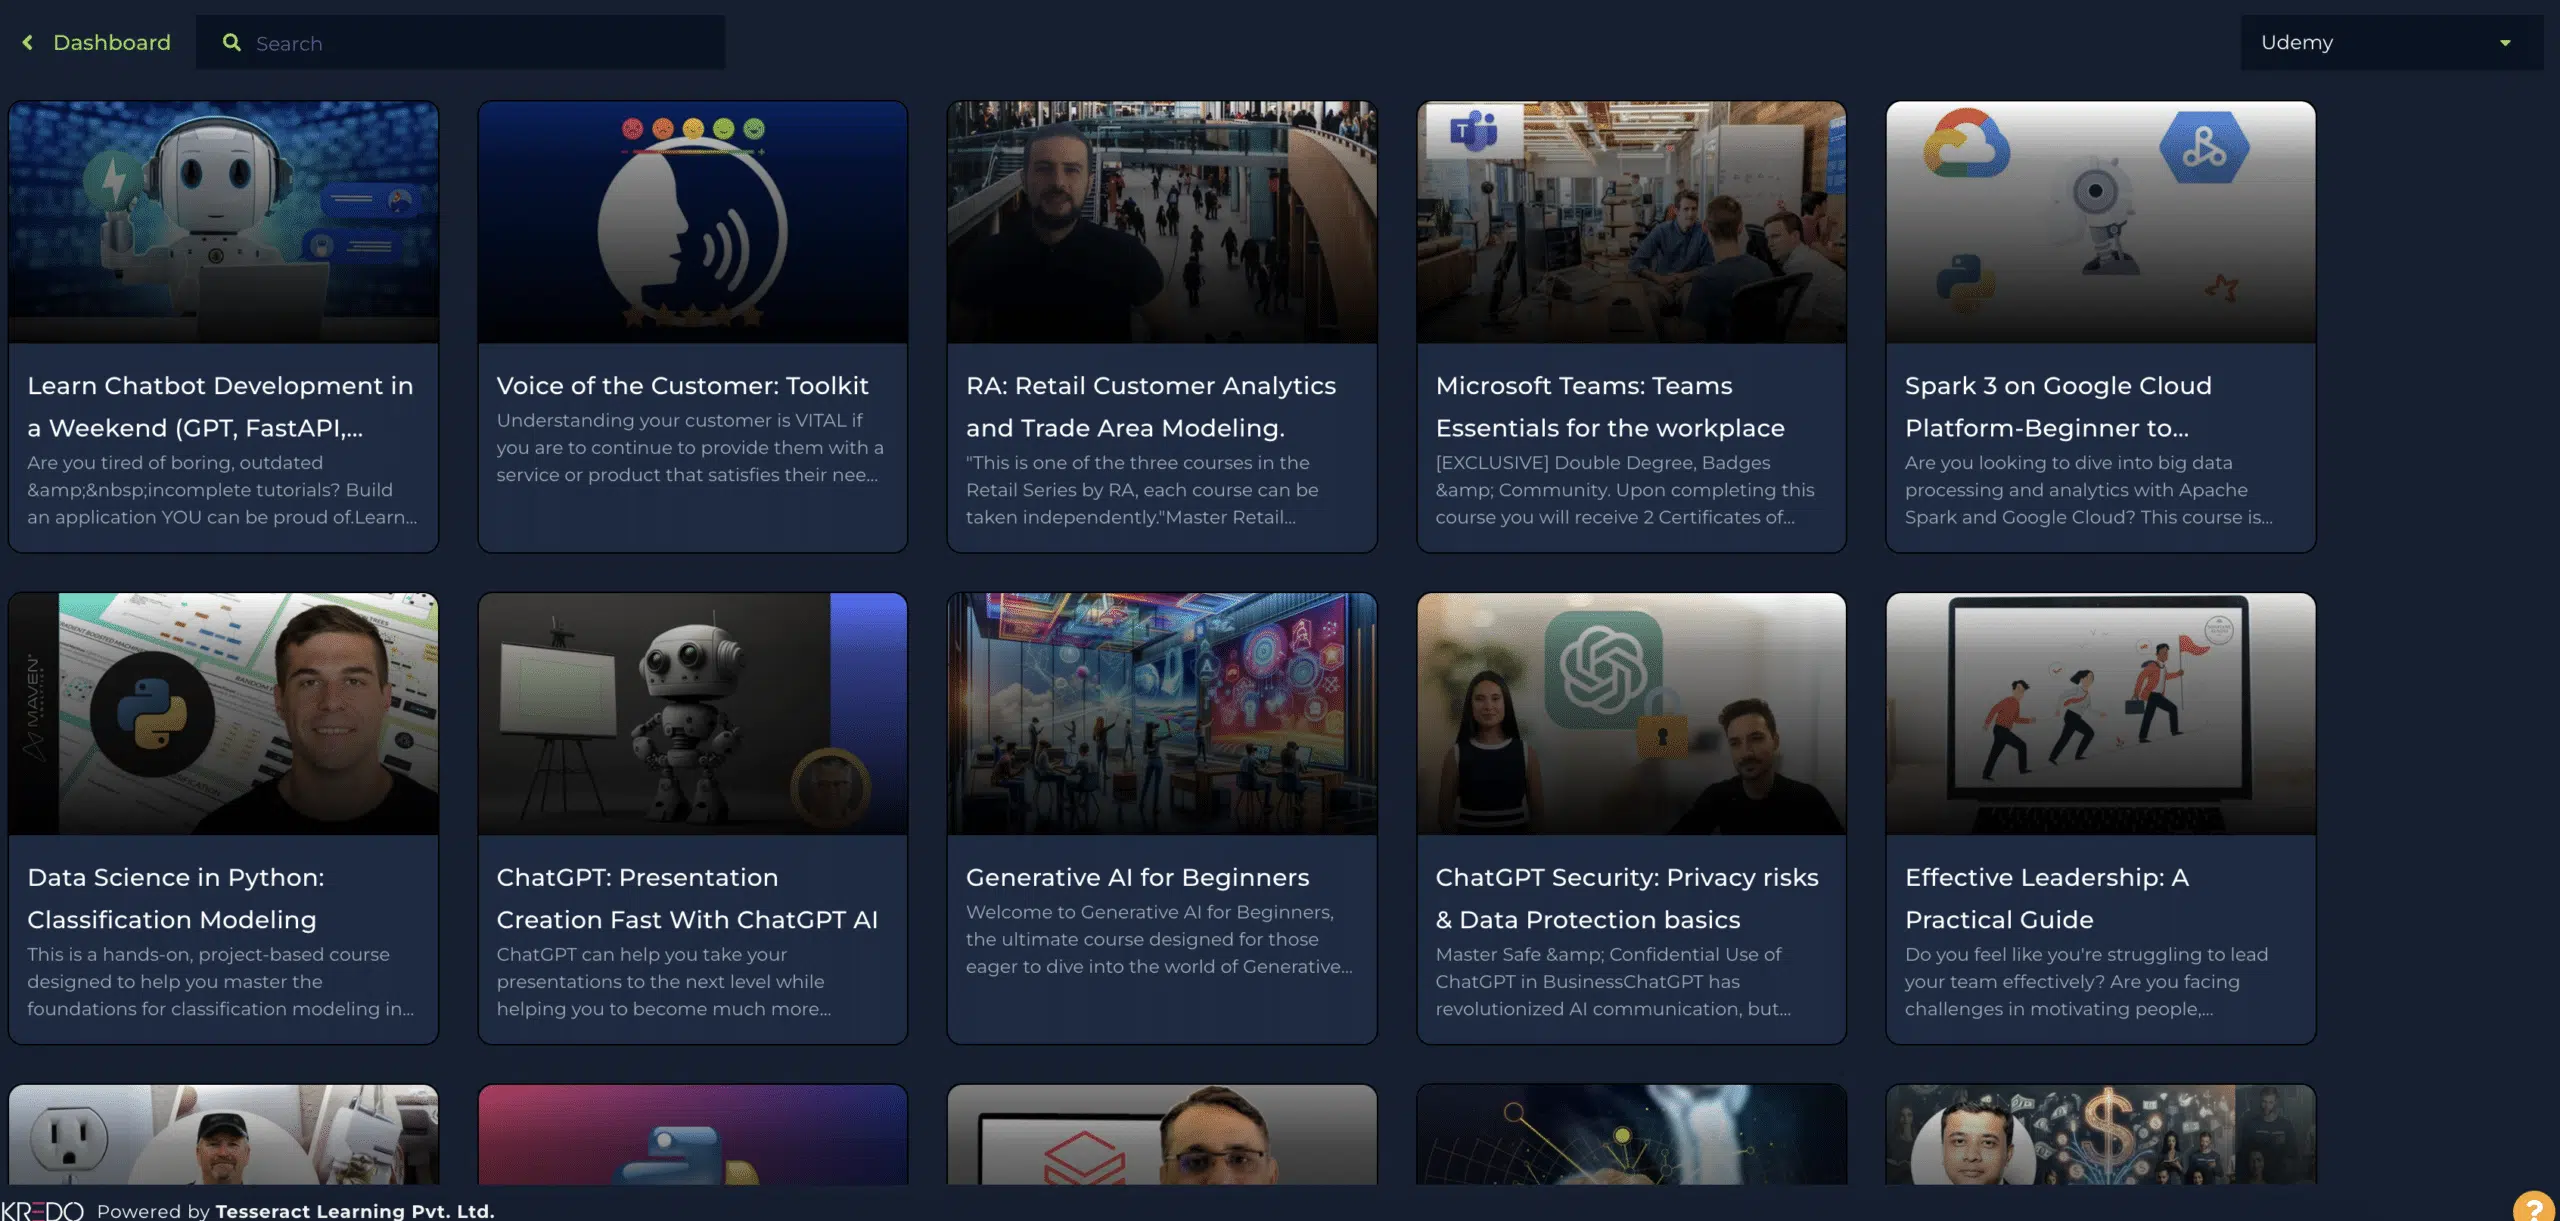This screenshot has height=1221, width=2560.
Task: Open the electrical outlet course thumbnail
Action: pos(223,1135)
